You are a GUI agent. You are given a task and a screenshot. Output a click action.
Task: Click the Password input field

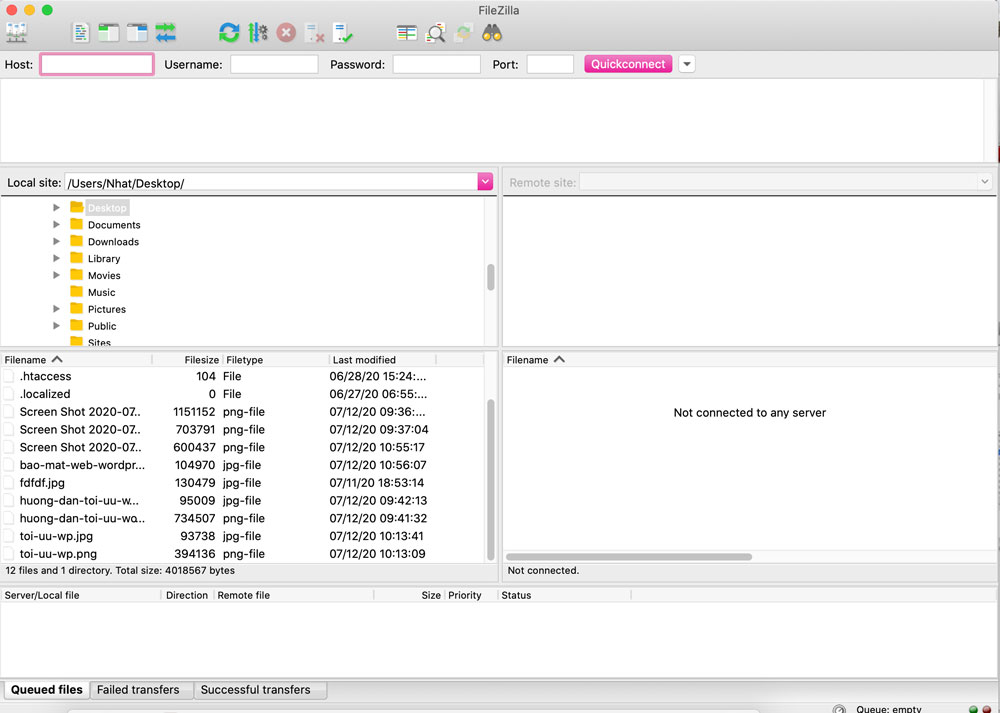[x=436, y=64]
